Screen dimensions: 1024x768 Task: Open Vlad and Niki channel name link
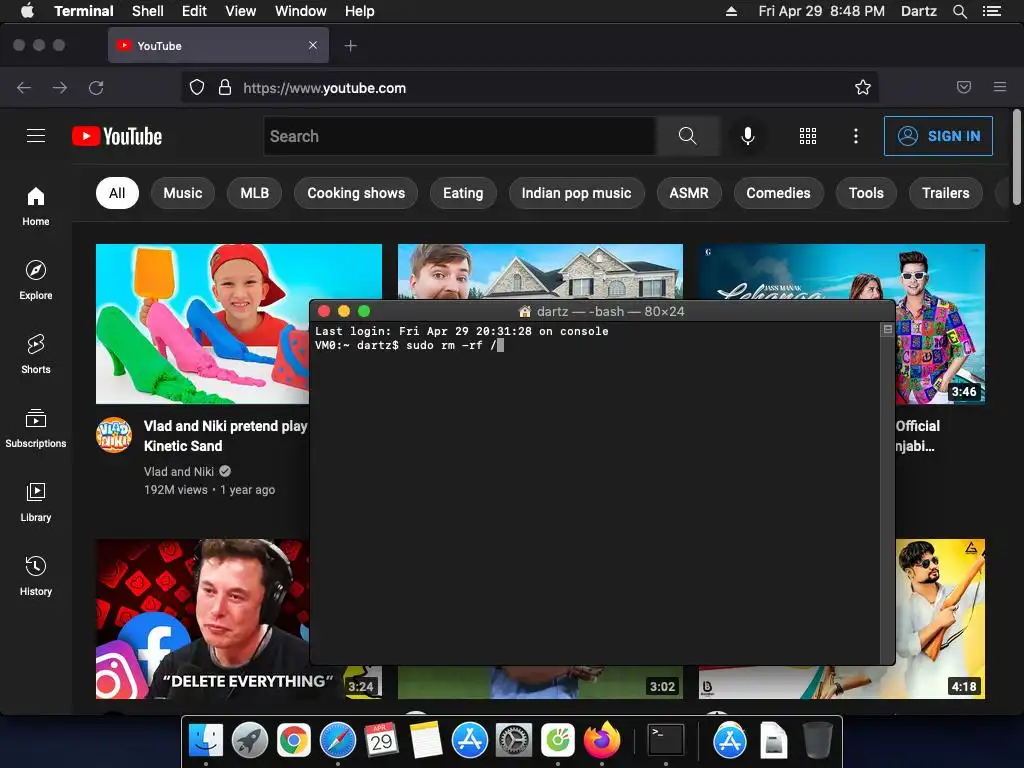tap(179, 472)
